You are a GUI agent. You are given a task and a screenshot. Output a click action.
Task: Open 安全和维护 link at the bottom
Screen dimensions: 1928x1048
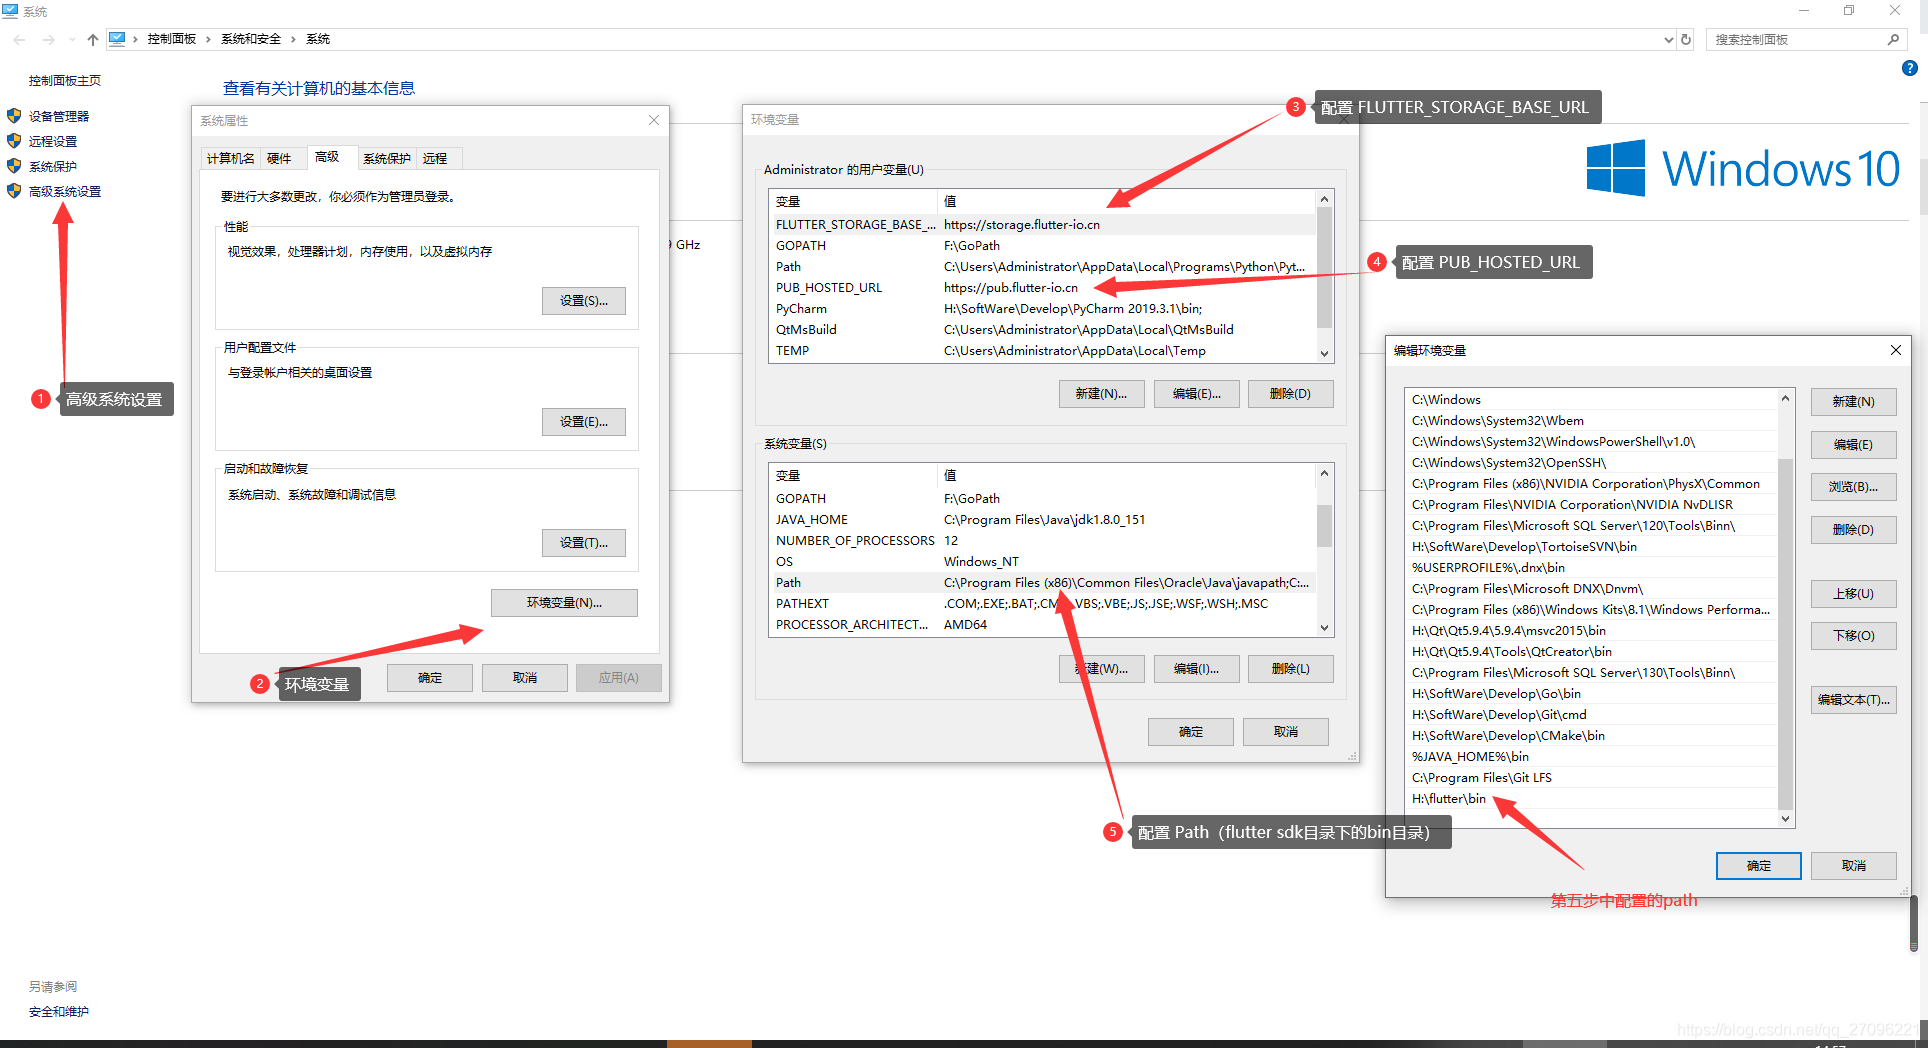click(58, 1011)
